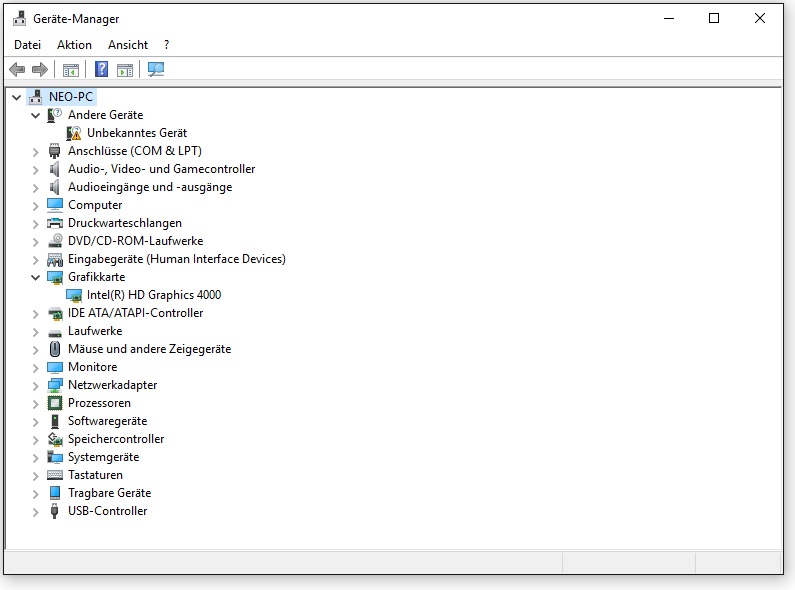
Task: Click the Intel(R) HD Graphics 4000 adapter icon
Action: tap(74, 295)
